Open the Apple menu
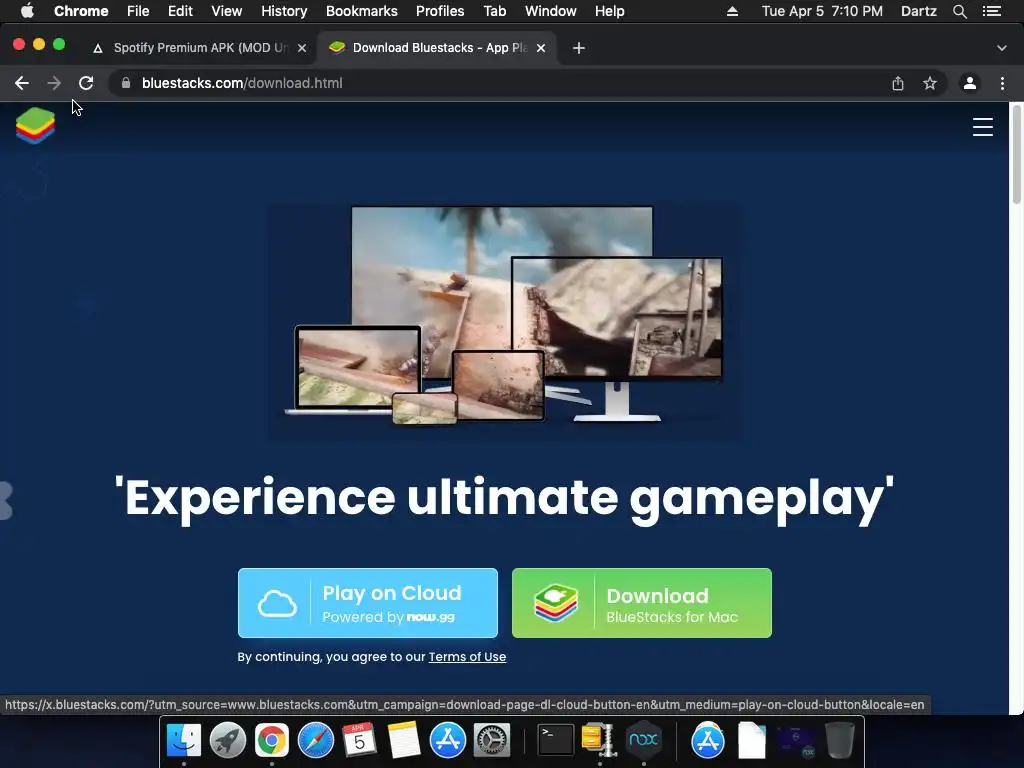Viewport: 1024px width, 768px height. (x=27, y=11)
